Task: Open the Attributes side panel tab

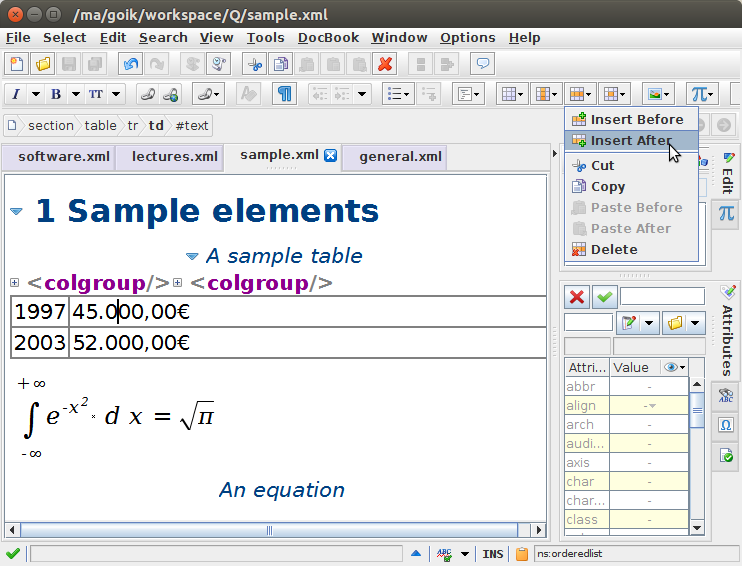Action: (x=727, y=332)
